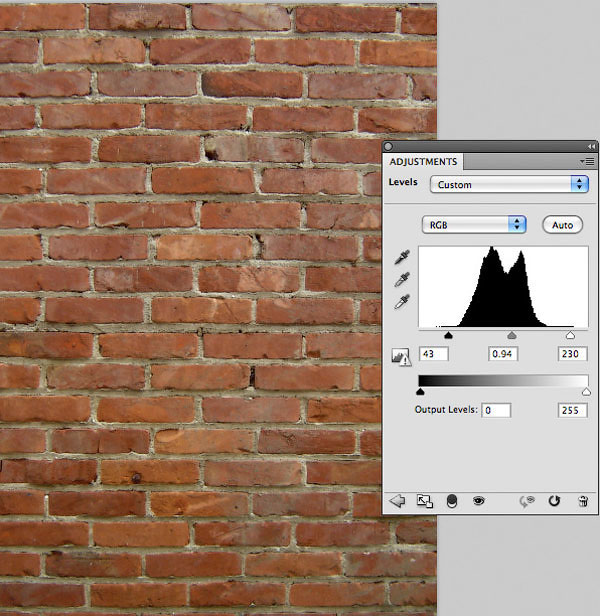View previous state icon

527,501
